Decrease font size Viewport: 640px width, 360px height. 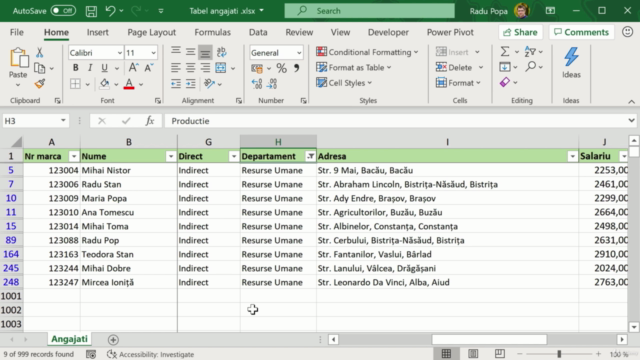(149, 68)
